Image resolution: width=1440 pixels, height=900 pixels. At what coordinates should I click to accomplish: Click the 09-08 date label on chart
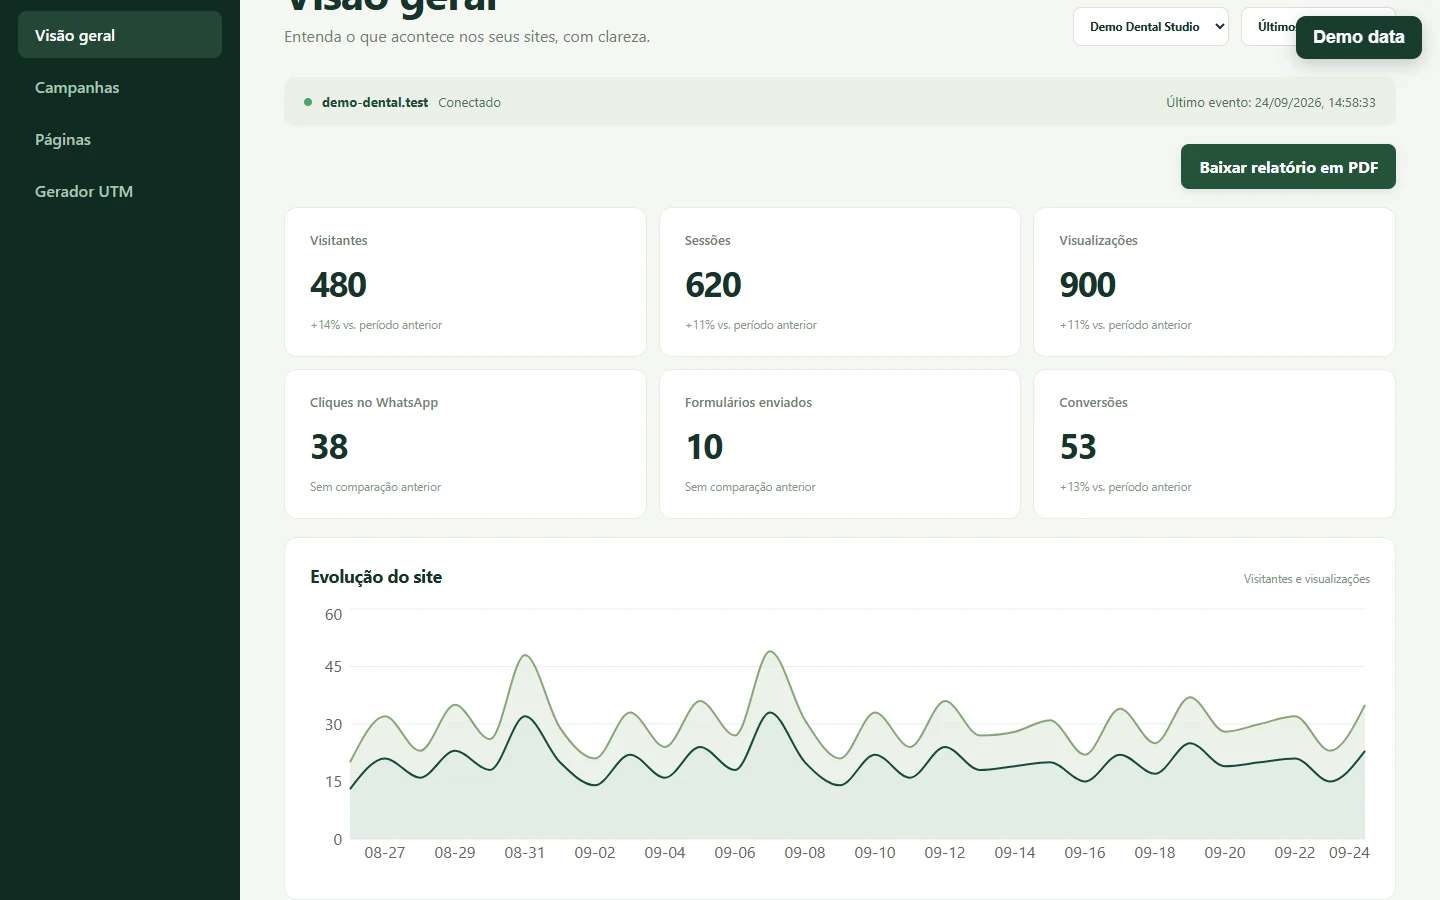coord(805,853)
